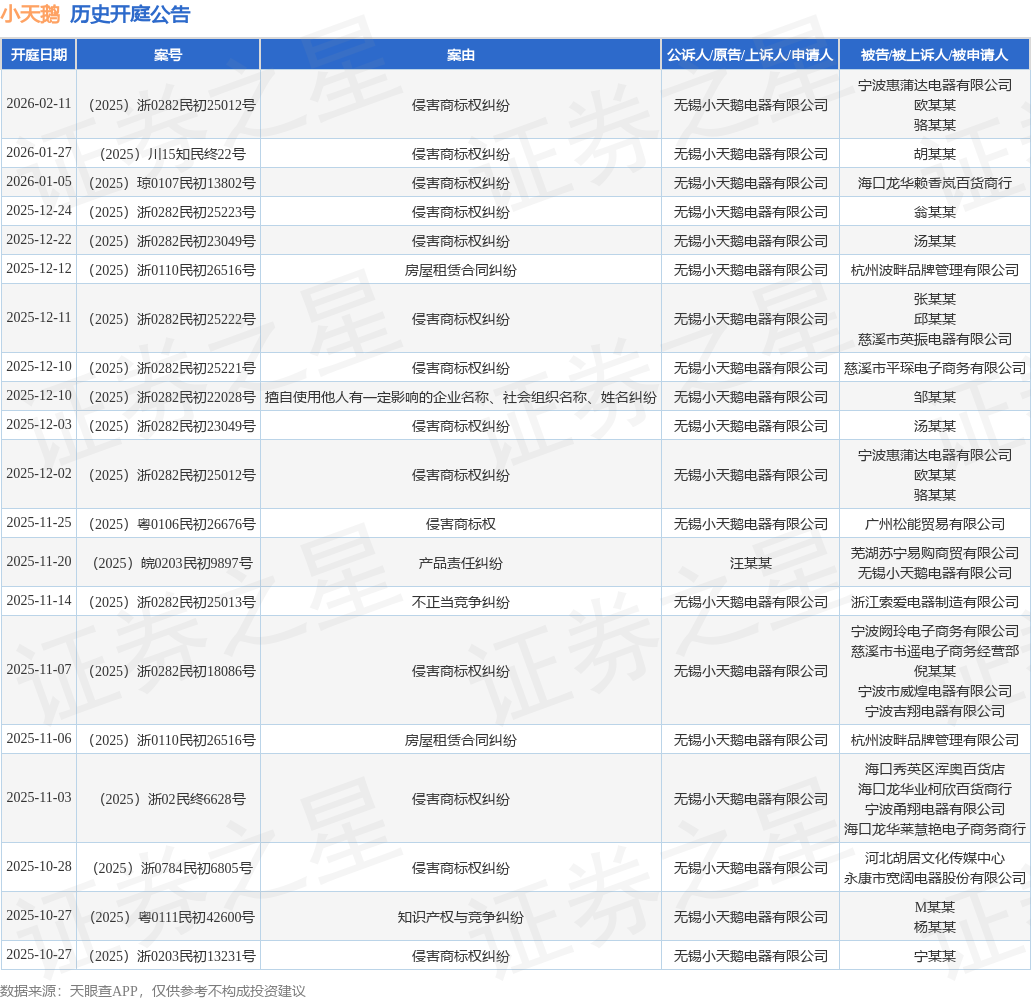Image resolution: width=1031 pixels, height=1000 pixels.
Task: Click the 案由 column header
Action: [x=460, y=55]
